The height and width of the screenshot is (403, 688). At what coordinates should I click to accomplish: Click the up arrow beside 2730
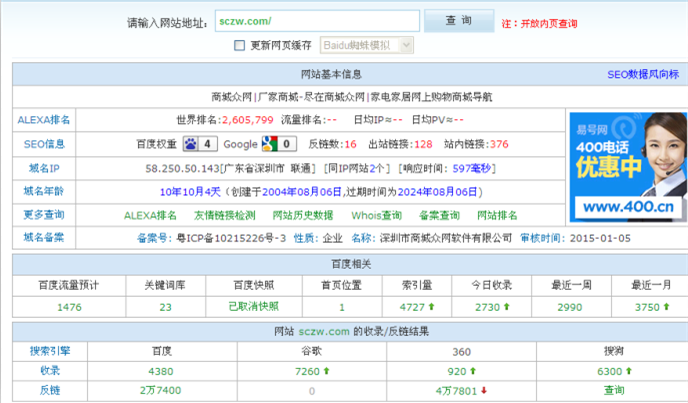tap(507, 307)
